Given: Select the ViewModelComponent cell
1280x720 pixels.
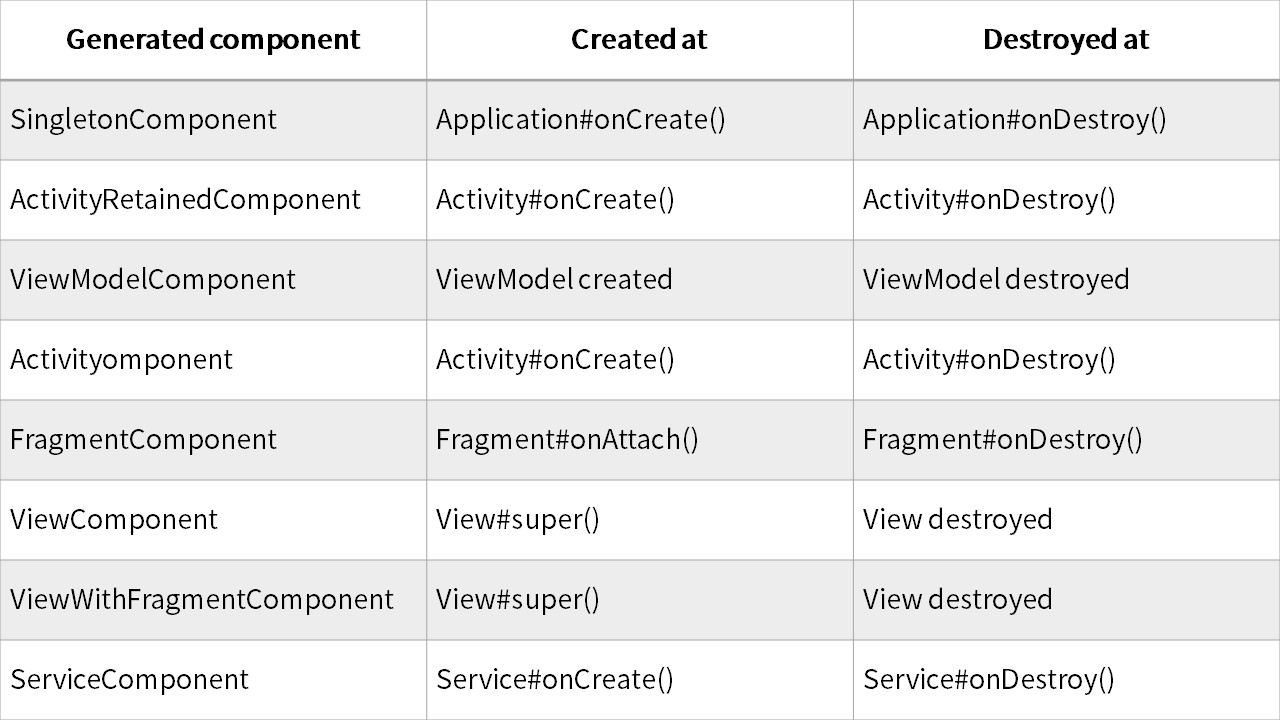Looking at the screenshot, I should click(153, 279).
